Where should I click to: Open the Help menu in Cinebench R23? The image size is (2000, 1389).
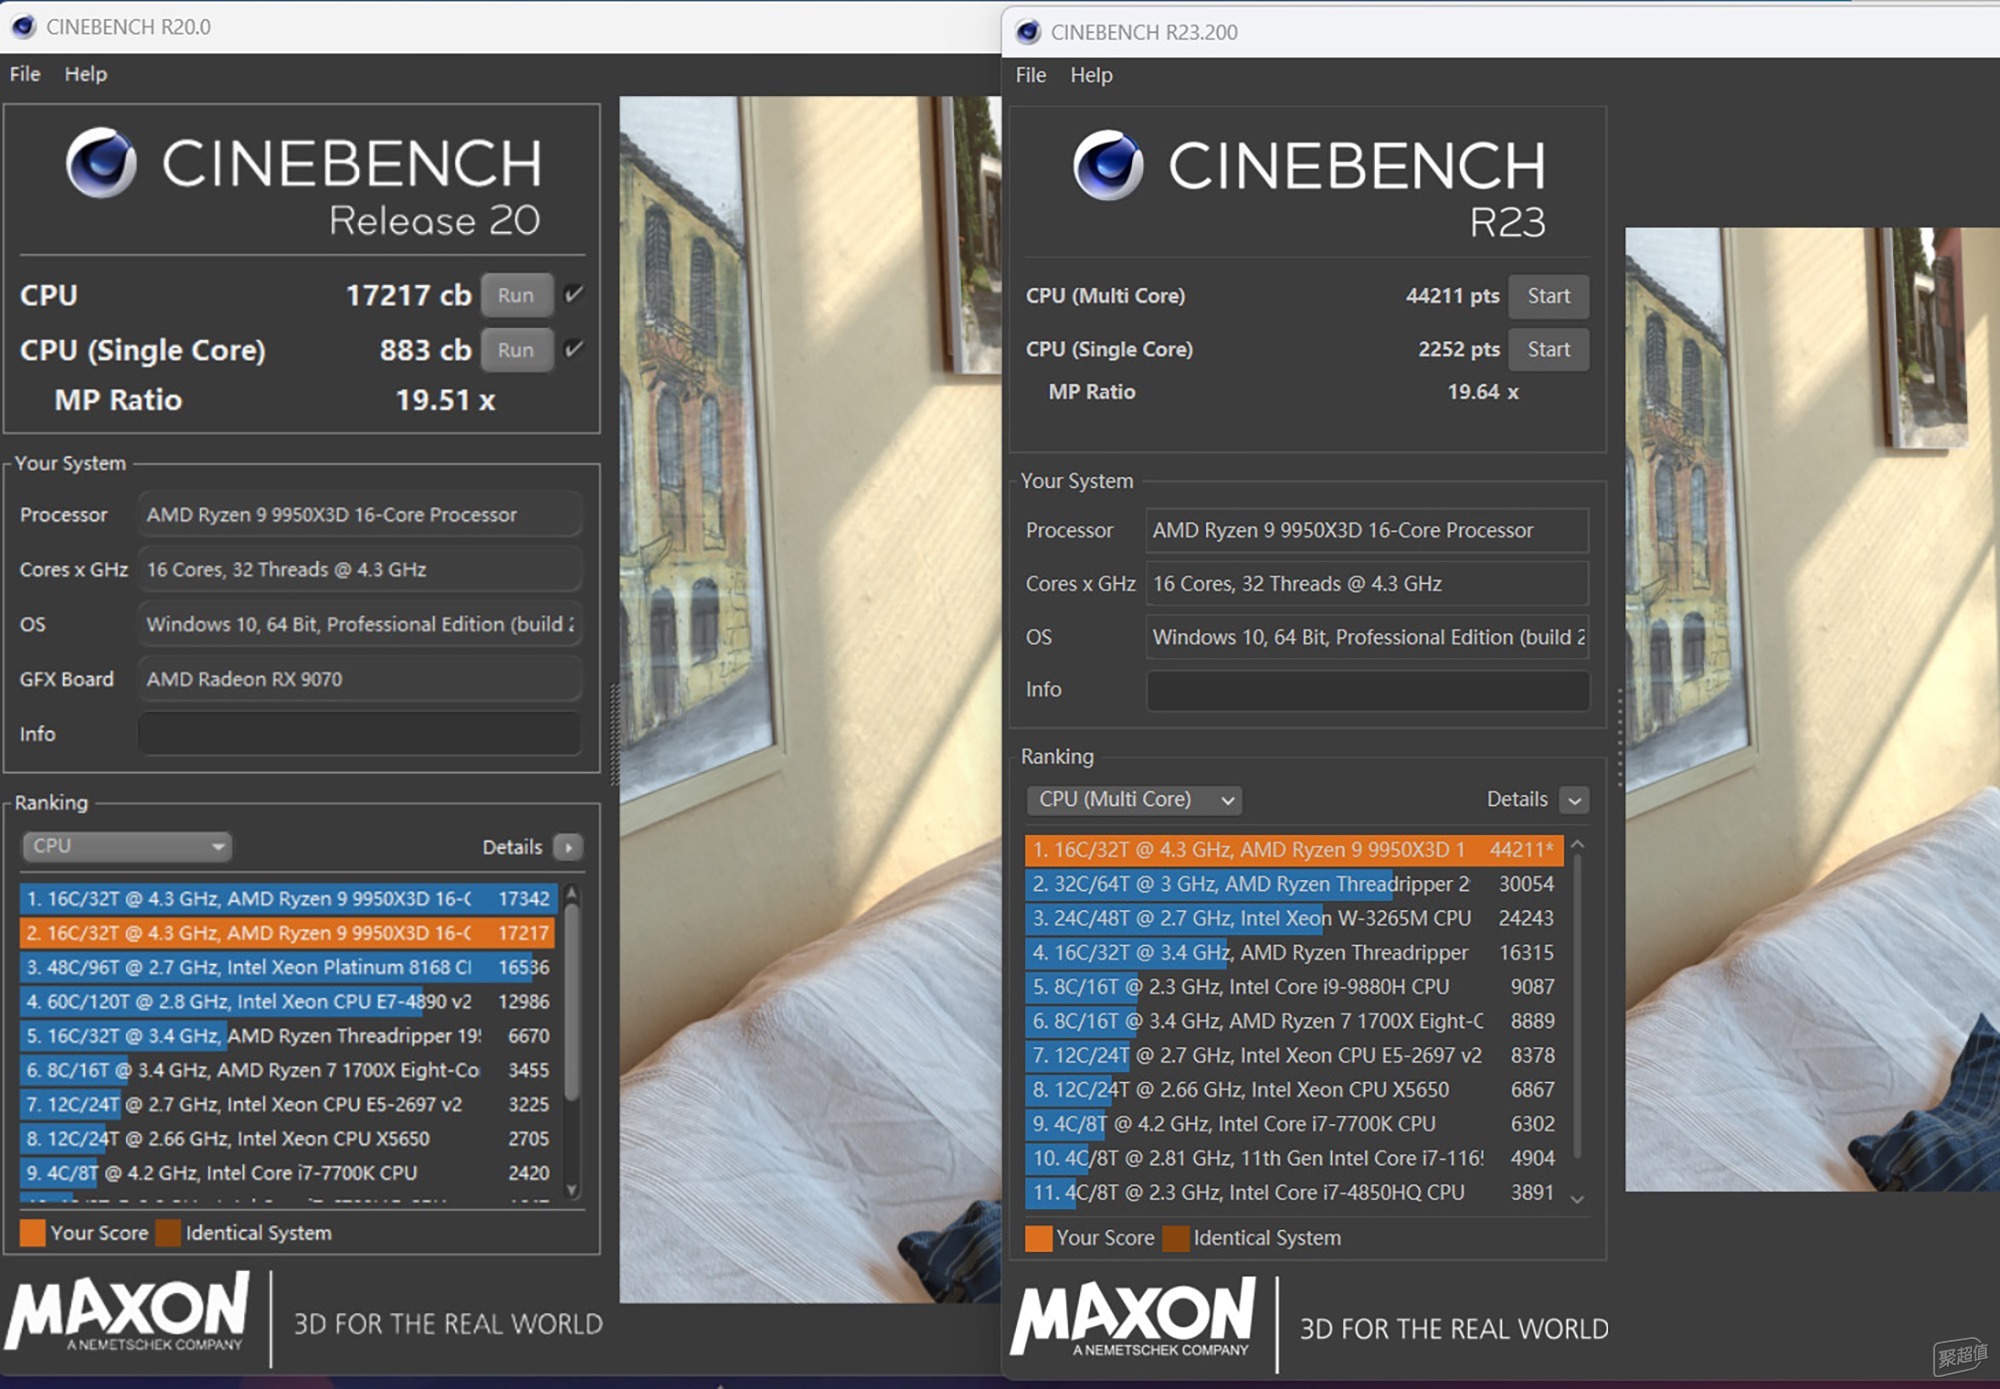click(x=1091, y=75)
